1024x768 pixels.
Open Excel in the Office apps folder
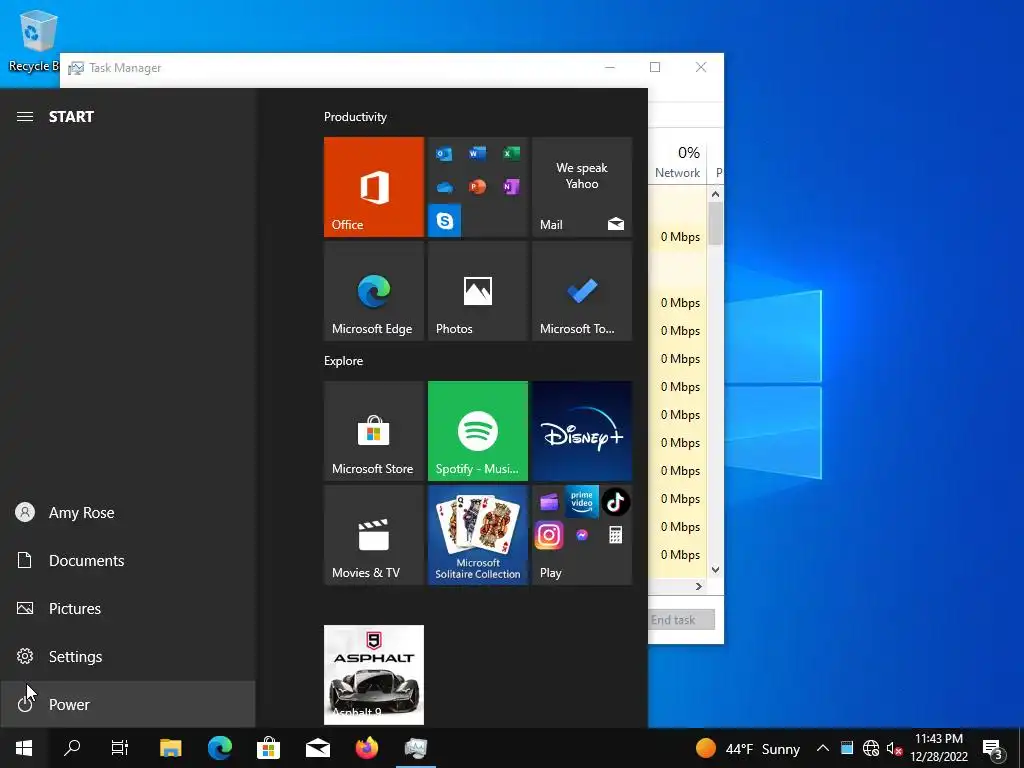(511, 153)
